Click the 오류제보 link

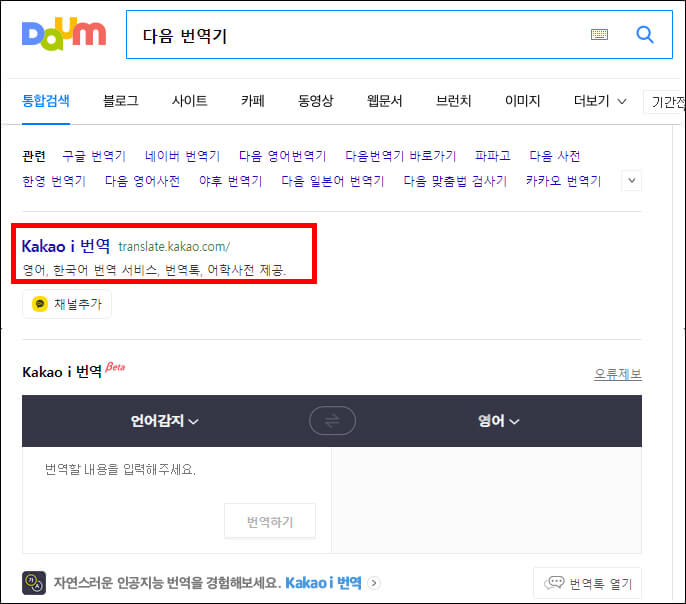[x=618, y=374]
